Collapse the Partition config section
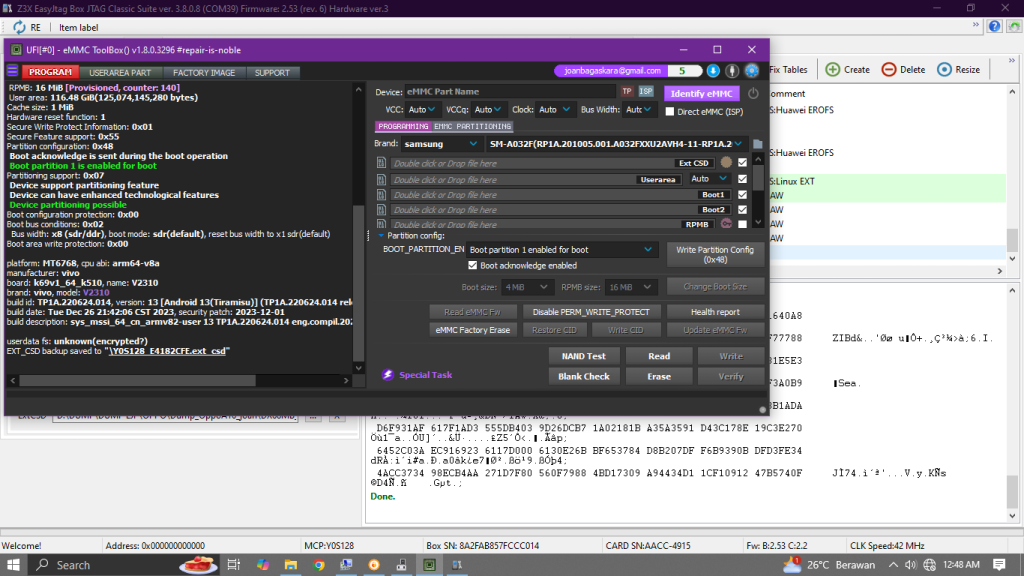Image resolution: width=1024 pixels, height=576 pixels. (x=381, y=236)
